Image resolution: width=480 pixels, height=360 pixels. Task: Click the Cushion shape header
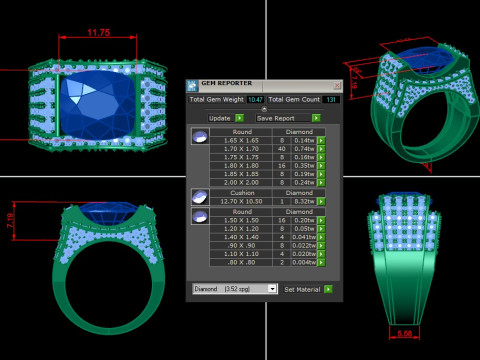point(242,193)
